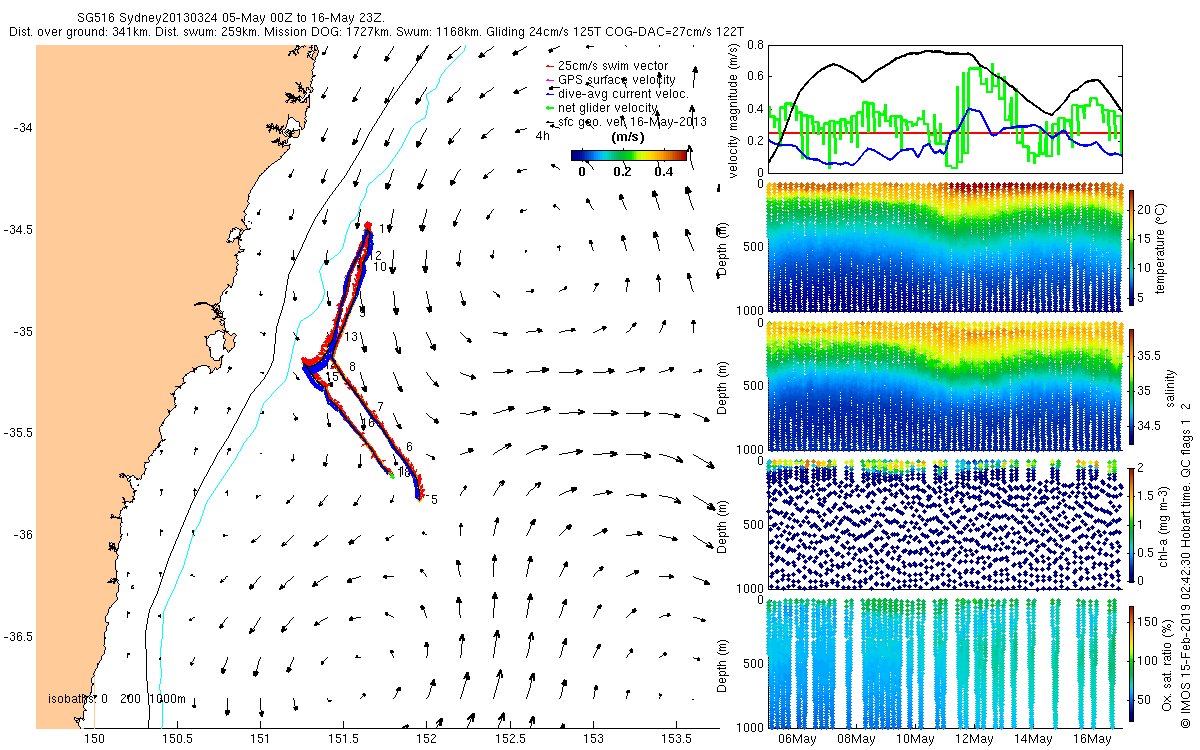Click the oxygen saturation depth-section plot

(943, 664)
